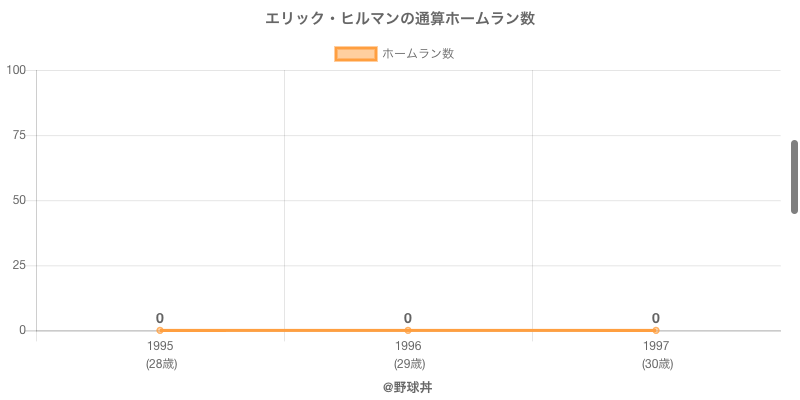Image resolution: width=800 pixels, height=400 pixels.
Task: Click the 0 value label above 1997
Action: click(x=656, y=318)
